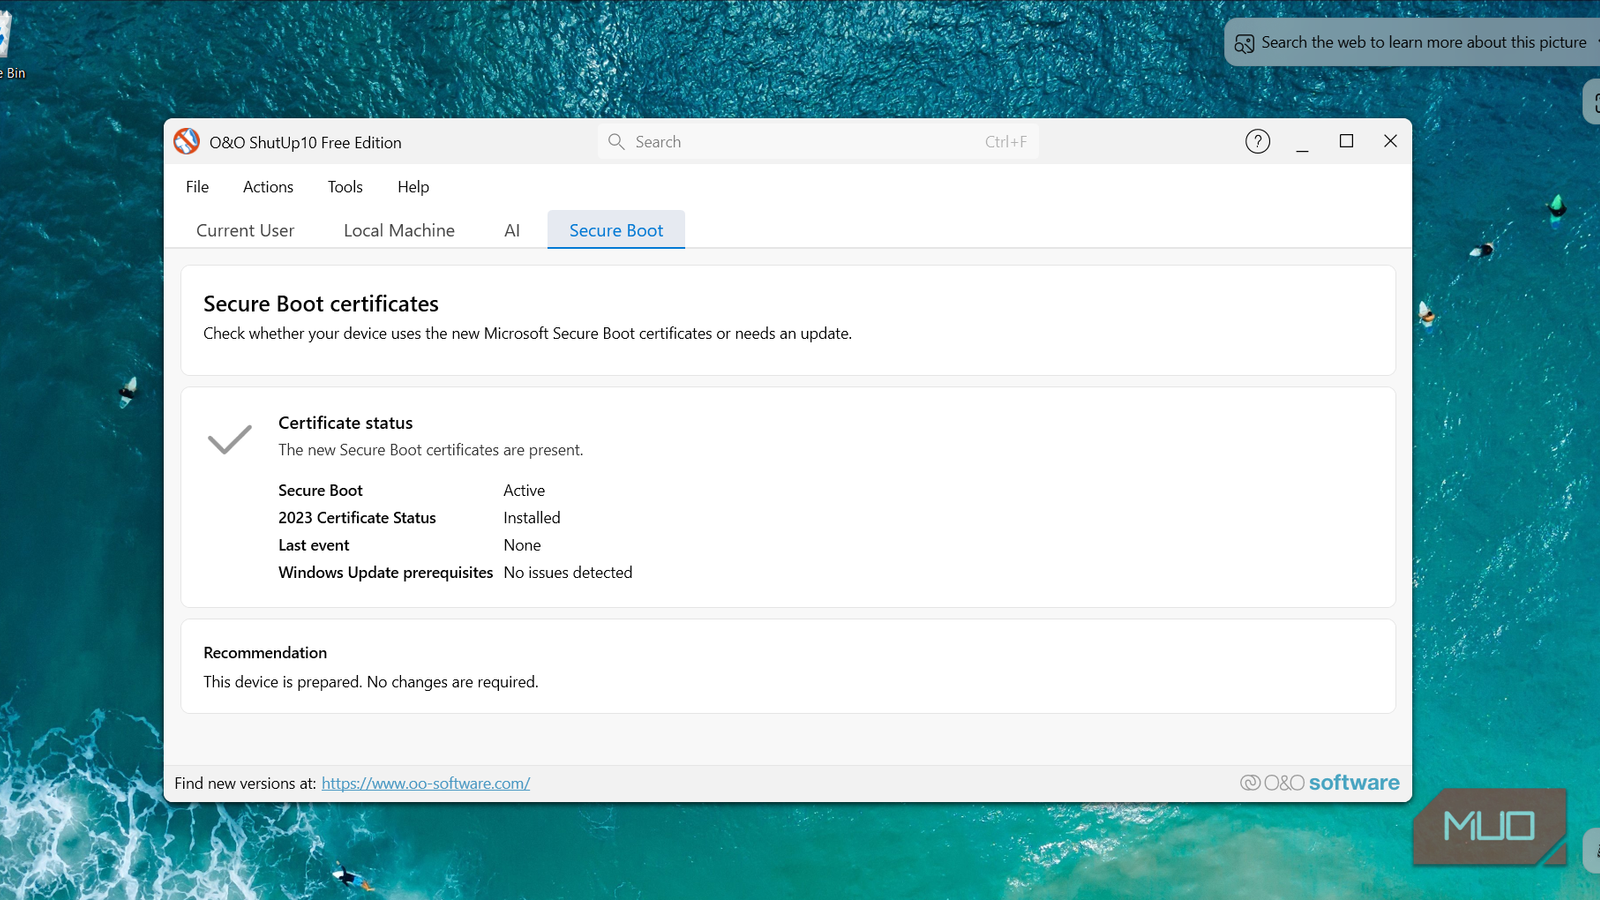
Task: Switch to the Local Machine tab
Action: pos(399,230)
